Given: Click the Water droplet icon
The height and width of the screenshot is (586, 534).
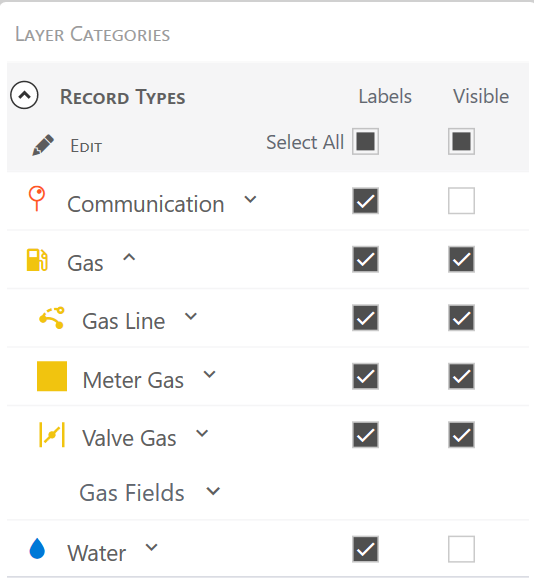Looking at the screenshot, I should coord(37,549).
